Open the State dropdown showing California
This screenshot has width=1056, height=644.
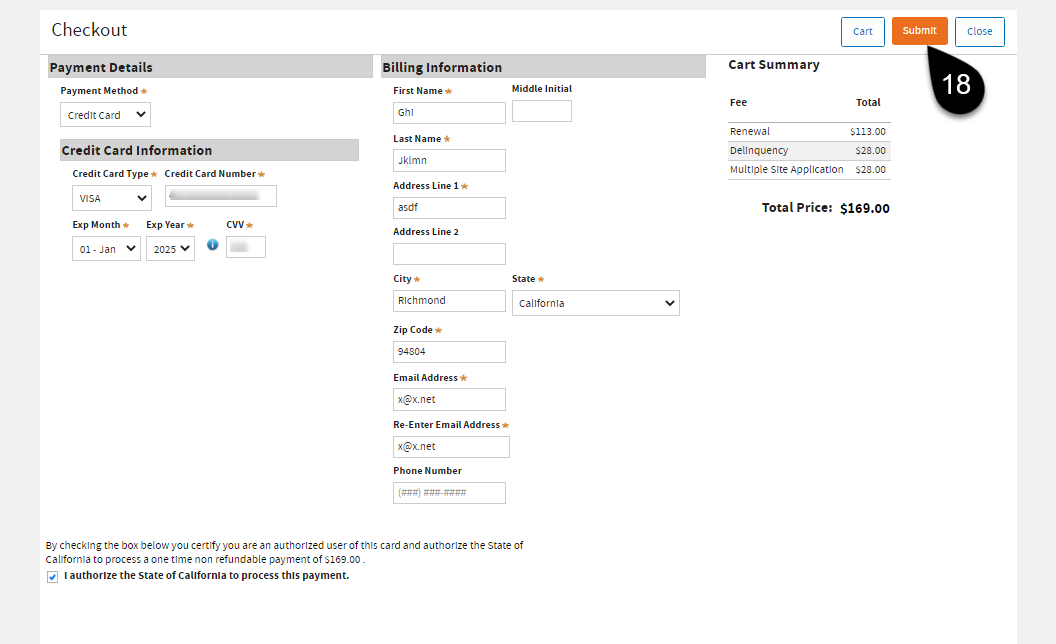(595, 300)
